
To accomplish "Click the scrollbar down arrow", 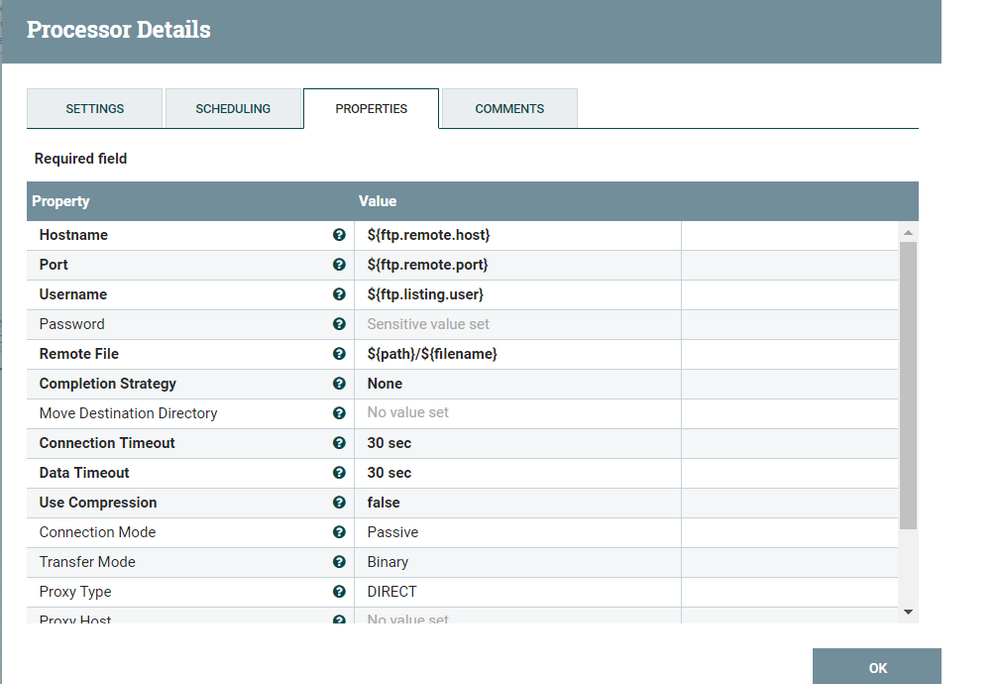I will click(908, 612).
